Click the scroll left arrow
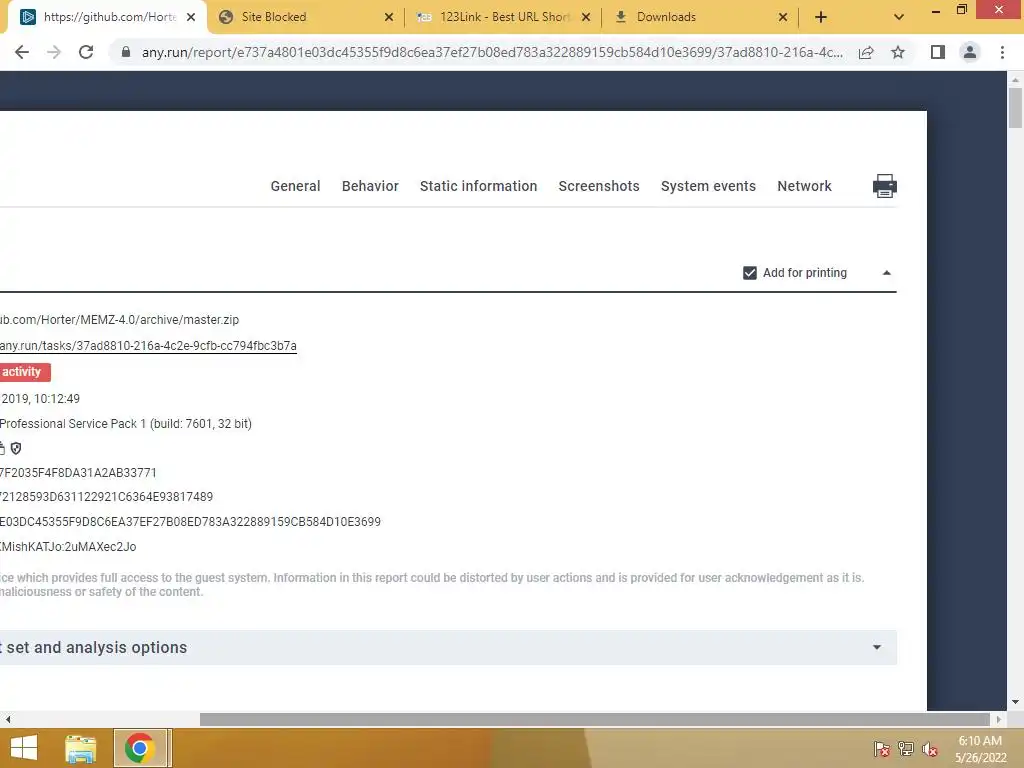Screen dimensions: 1024x768 8,719
